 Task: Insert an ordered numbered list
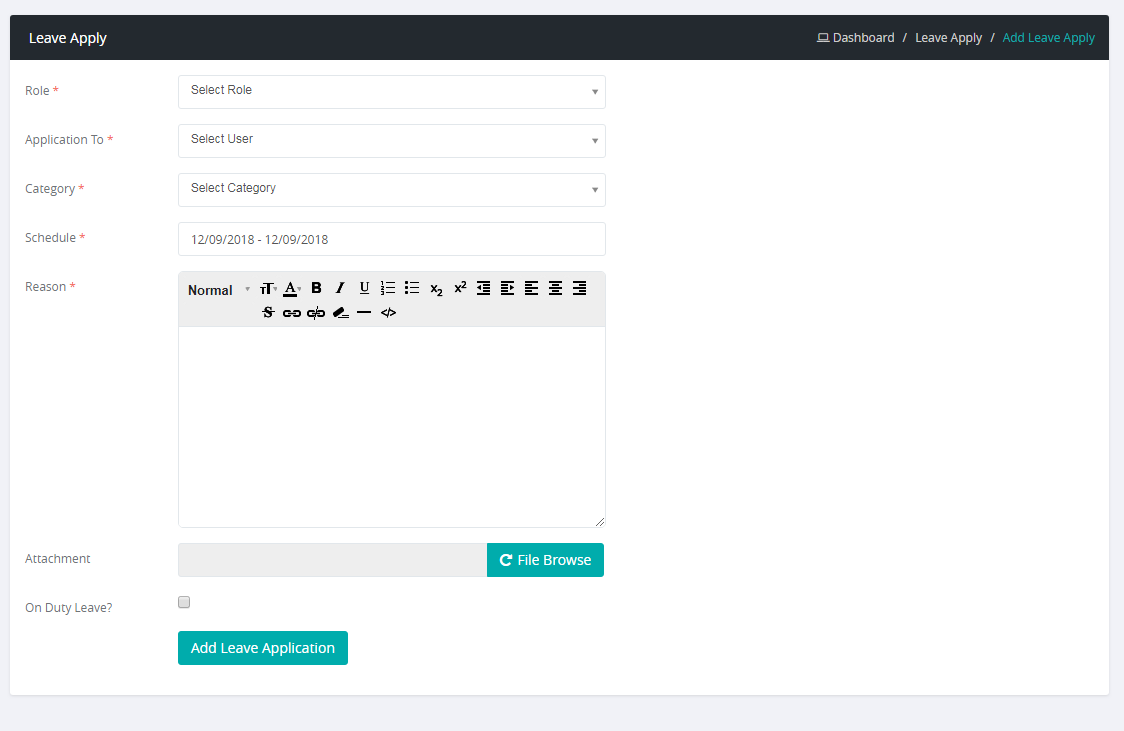click(x=388, y=288)
